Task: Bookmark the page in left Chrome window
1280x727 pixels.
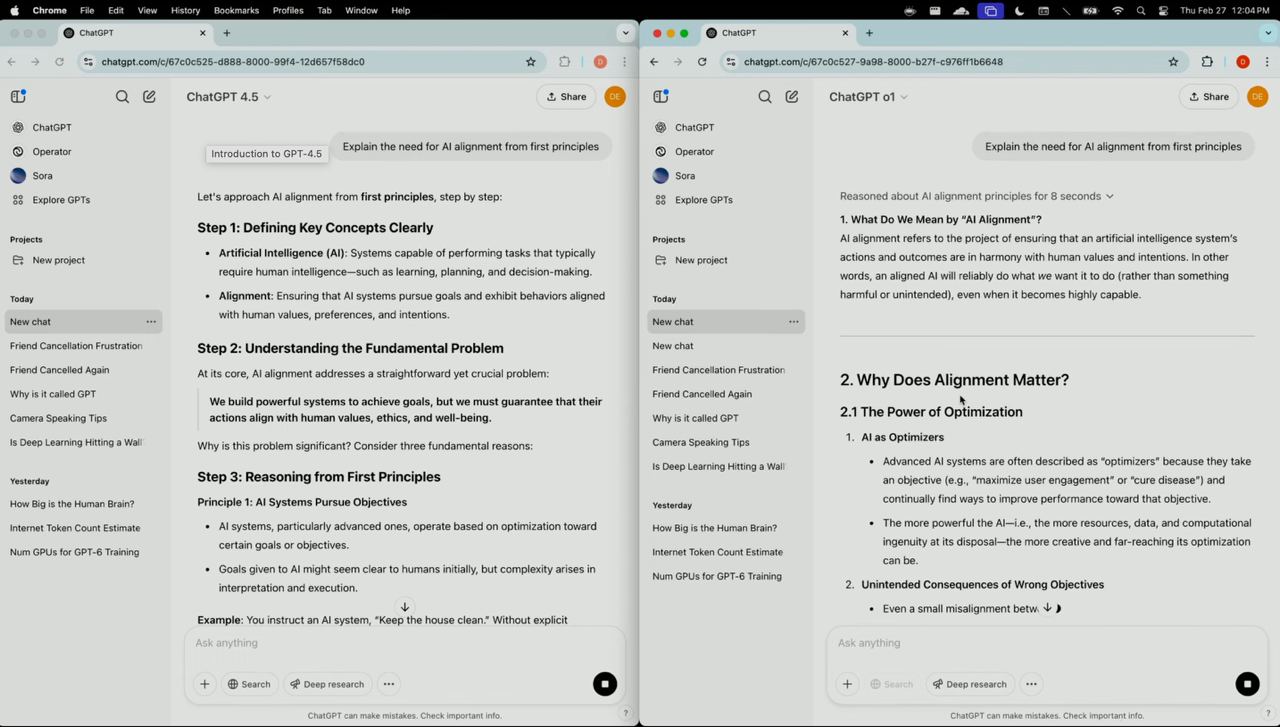Action: 531,62
